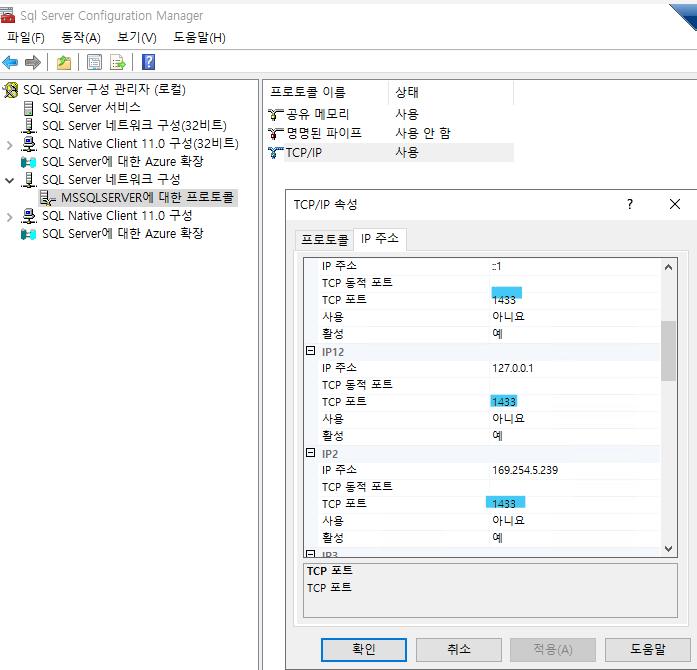697x670 pixels.
Task: Select the 명명된 파이프 row
Action: click(x=390, y=133)
